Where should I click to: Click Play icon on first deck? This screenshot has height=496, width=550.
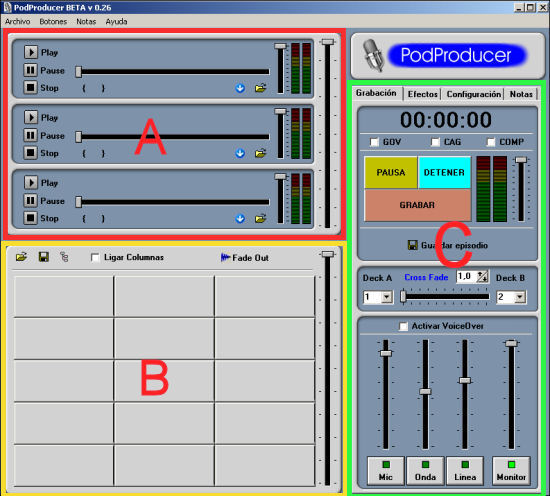(x=31, y=52)
